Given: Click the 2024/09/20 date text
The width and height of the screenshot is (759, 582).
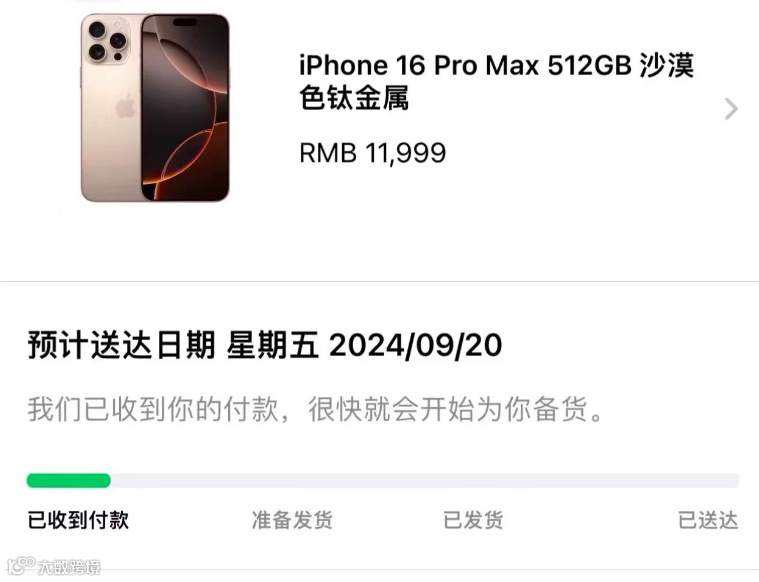Looking at the screenshot, I should click(415, 345).
